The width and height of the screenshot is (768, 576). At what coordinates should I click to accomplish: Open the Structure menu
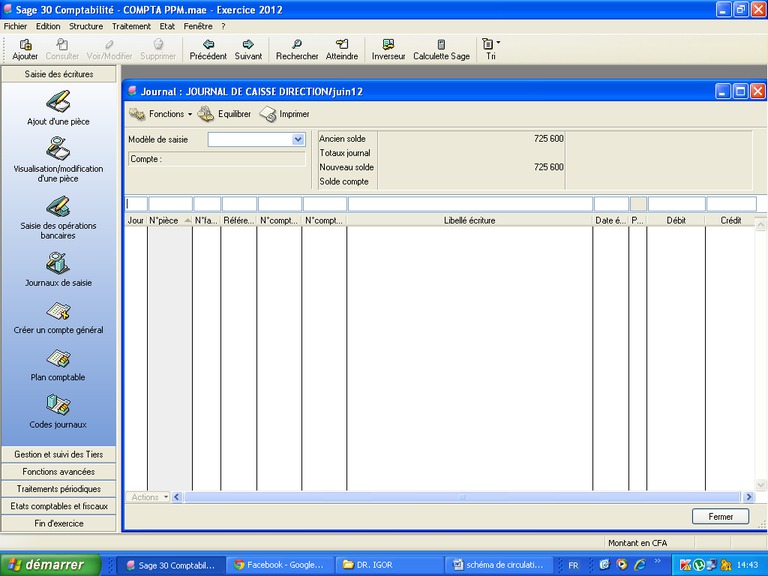(x=85, y=26)
